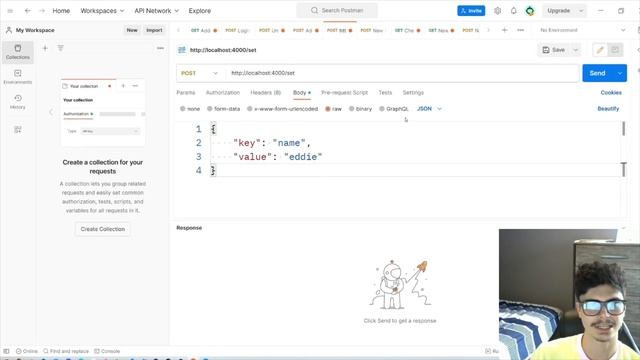Select the Body tab
The image size is (640, 360).
pyautogui.click(x=302, y=93)
